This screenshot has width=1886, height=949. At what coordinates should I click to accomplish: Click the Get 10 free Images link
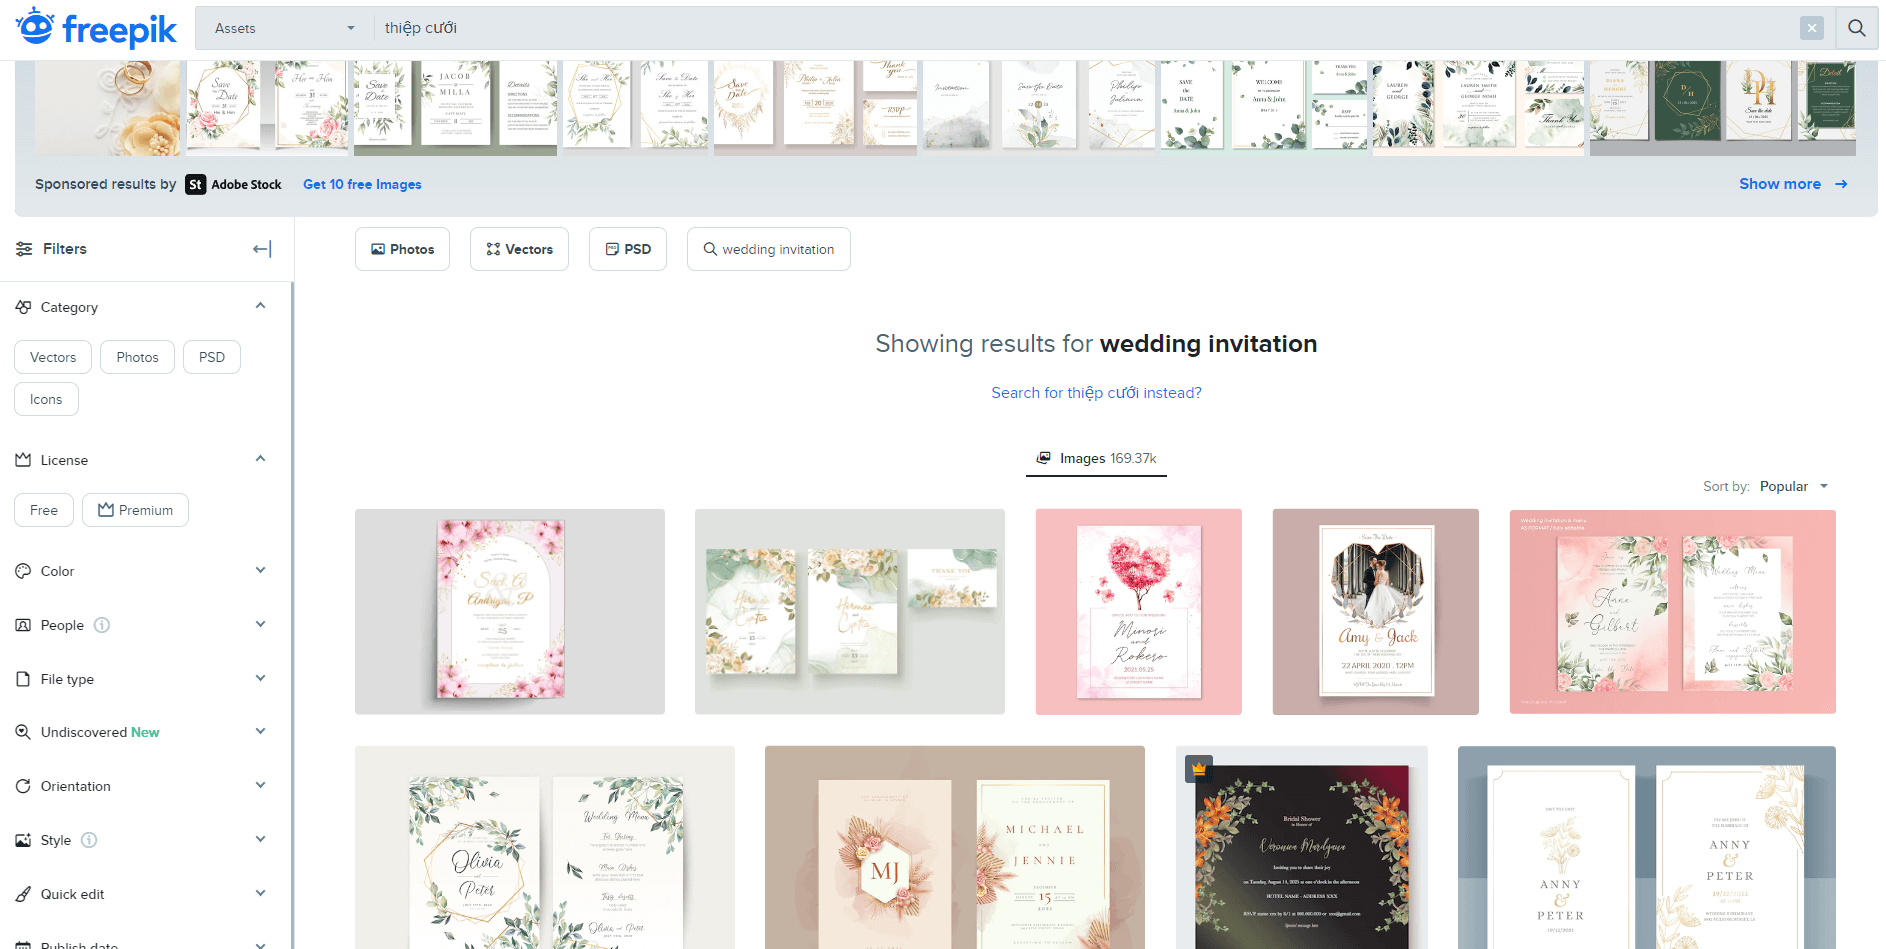[x=362, y=184]
